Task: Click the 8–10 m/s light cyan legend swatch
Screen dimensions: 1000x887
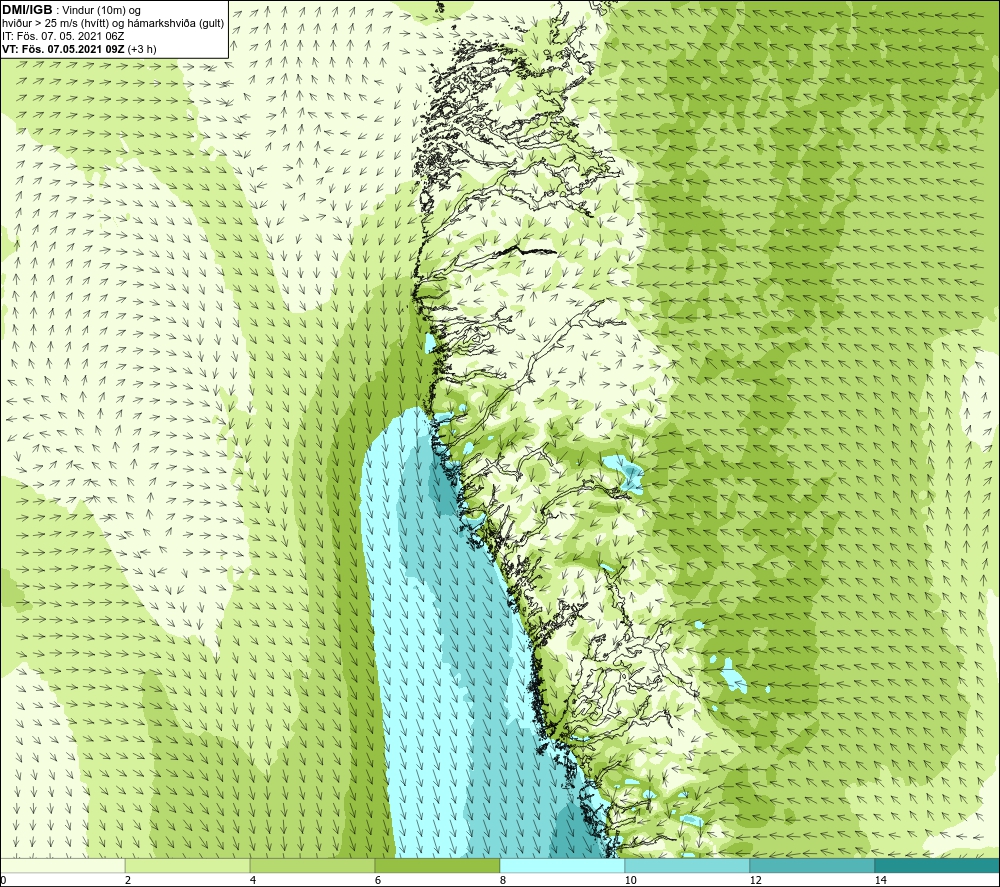Action: (562, 865)
